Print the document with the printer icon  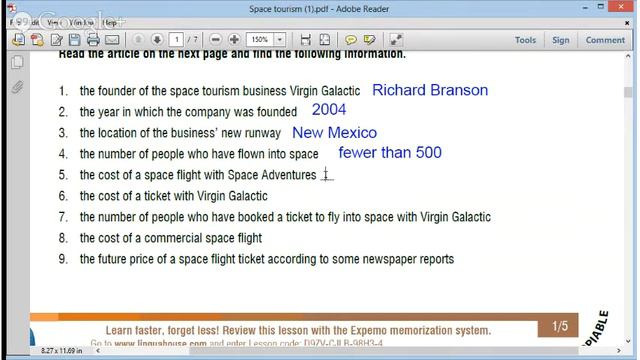coord(93,40)
